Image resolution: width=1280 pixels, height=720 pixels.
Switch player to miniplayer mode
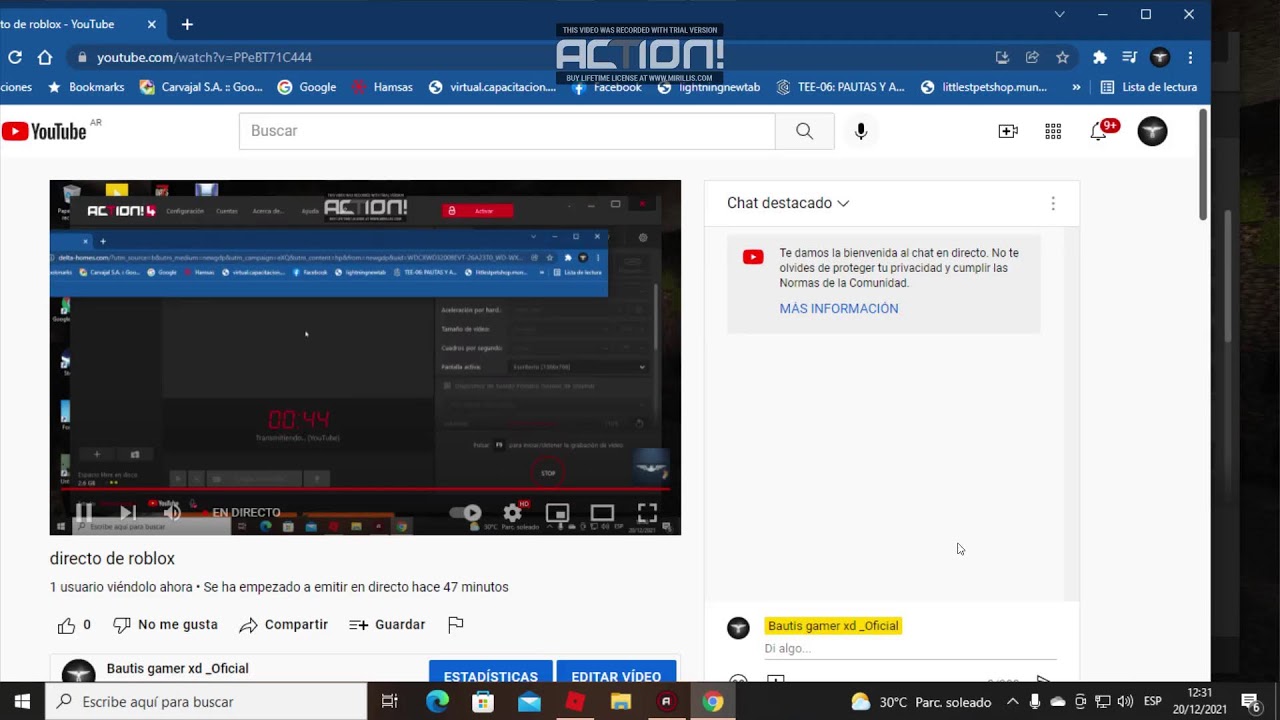pyautogui.click(x=557, y=513)
